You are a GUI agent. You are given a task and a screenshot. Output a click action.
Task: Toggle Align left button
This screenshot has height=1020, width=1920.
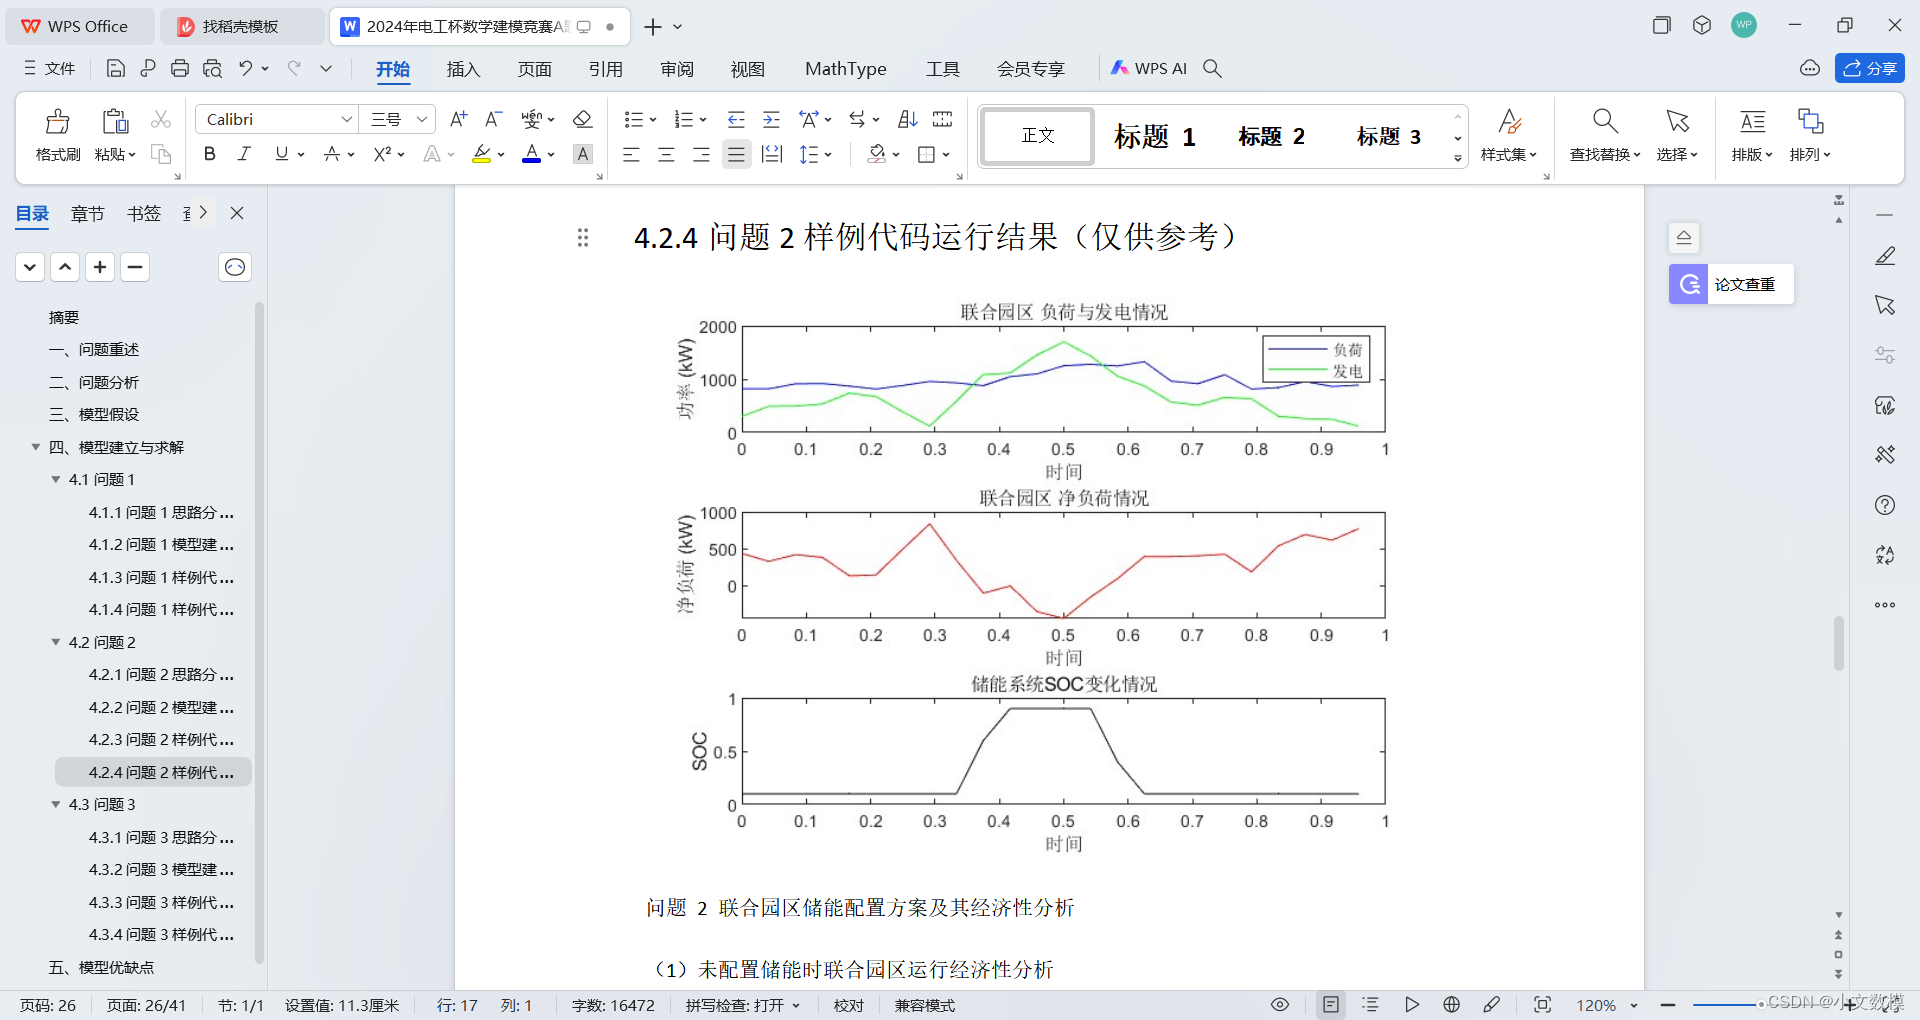(x=631, y=154)
